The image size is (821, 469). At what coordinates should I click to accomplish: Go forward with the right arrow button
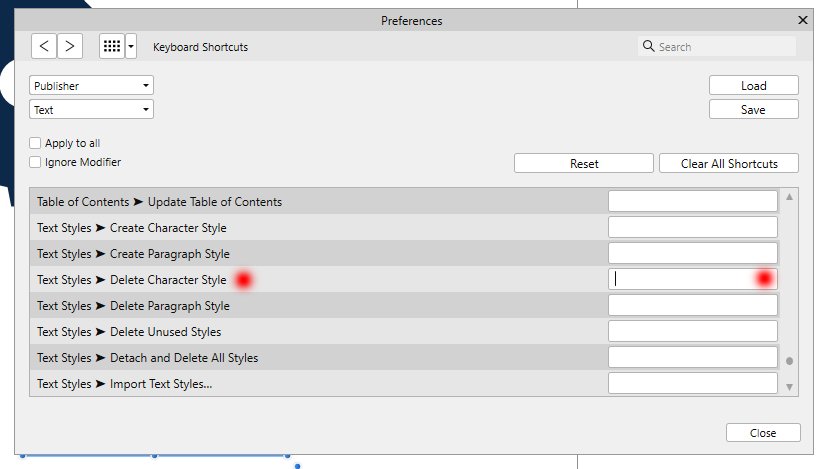tap(70, 46)
